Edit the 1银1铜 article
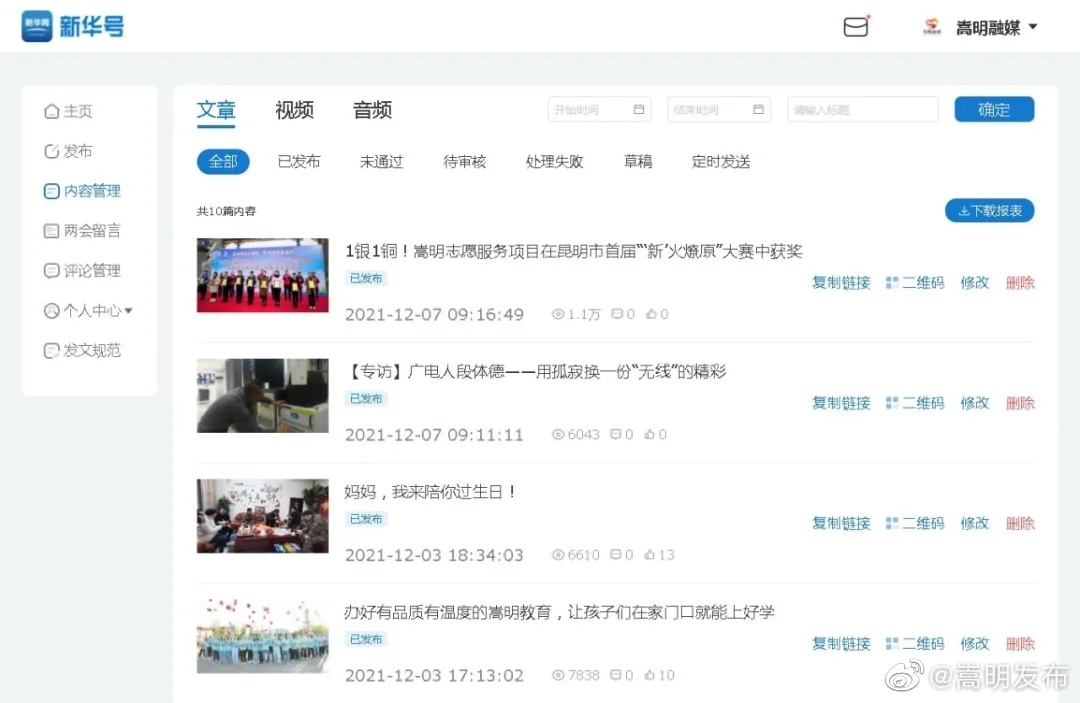1080x703 pixels. pyautogui.click(x=975, y=282)
